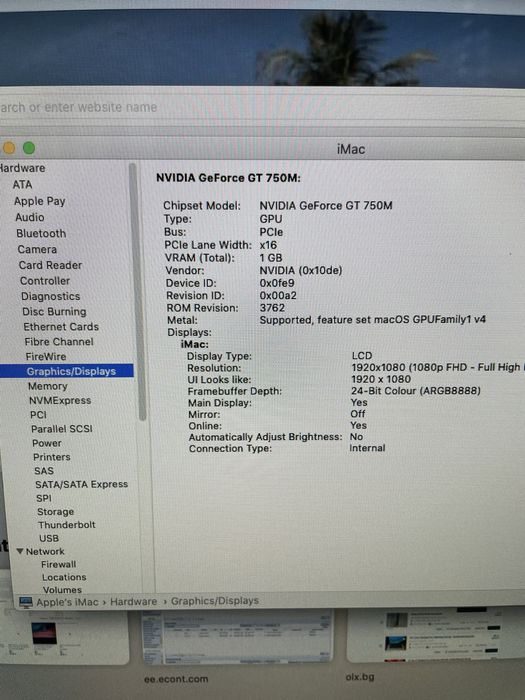Open Memory hardware info
The image size is (525, 700).
pos(48,386)
